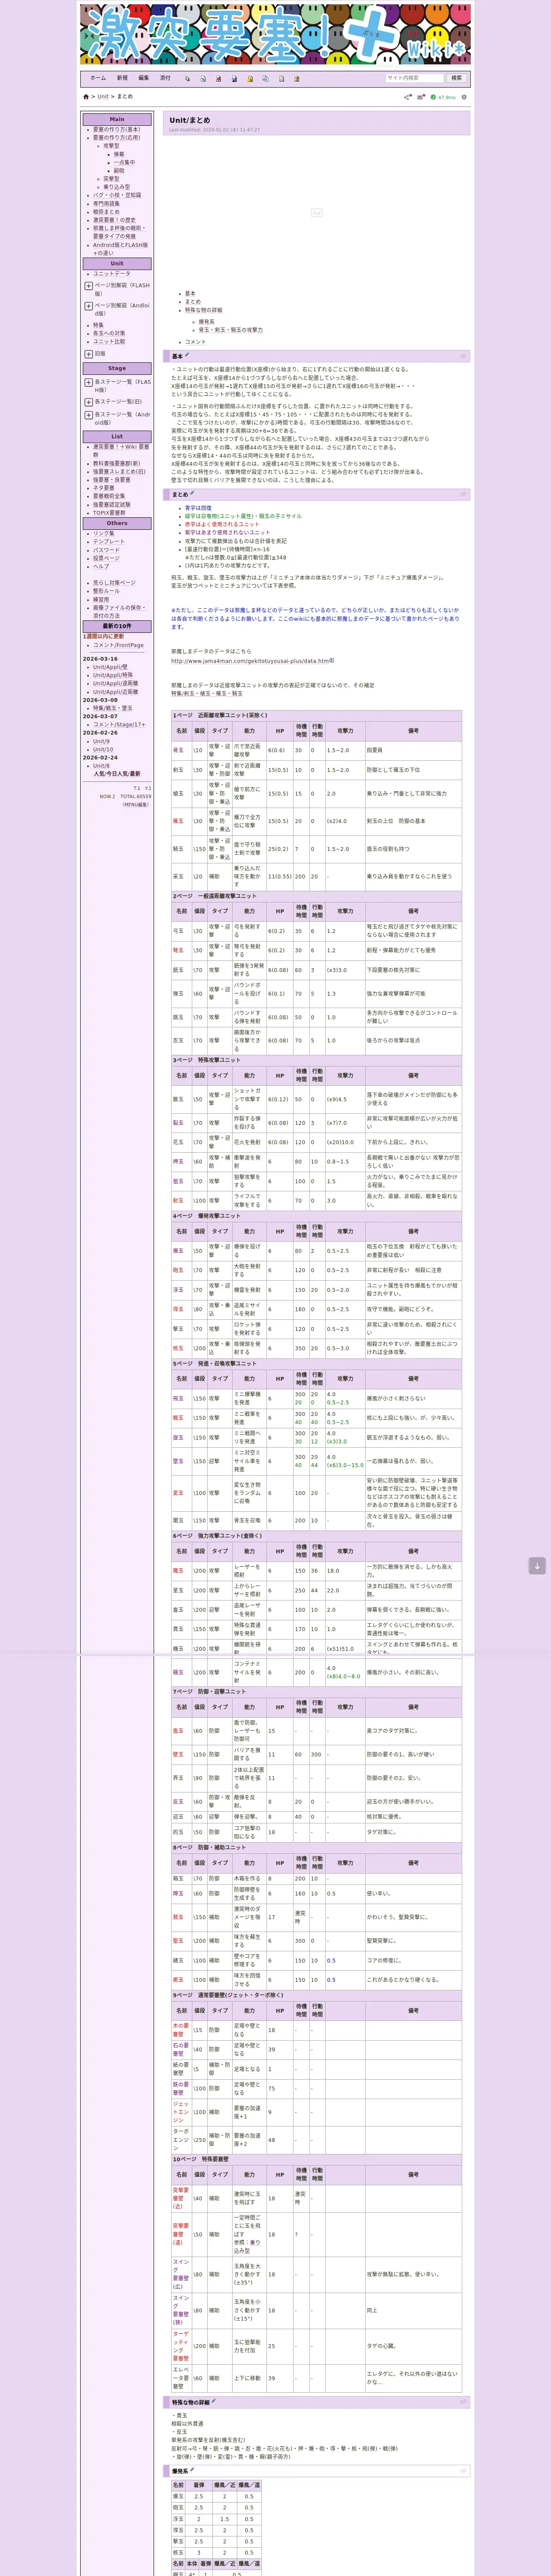Image resolution: width=551 pixels, height=2576 pixels.
Task: Open ユニットデータ in the sidebar
Action: coord(112,274)
